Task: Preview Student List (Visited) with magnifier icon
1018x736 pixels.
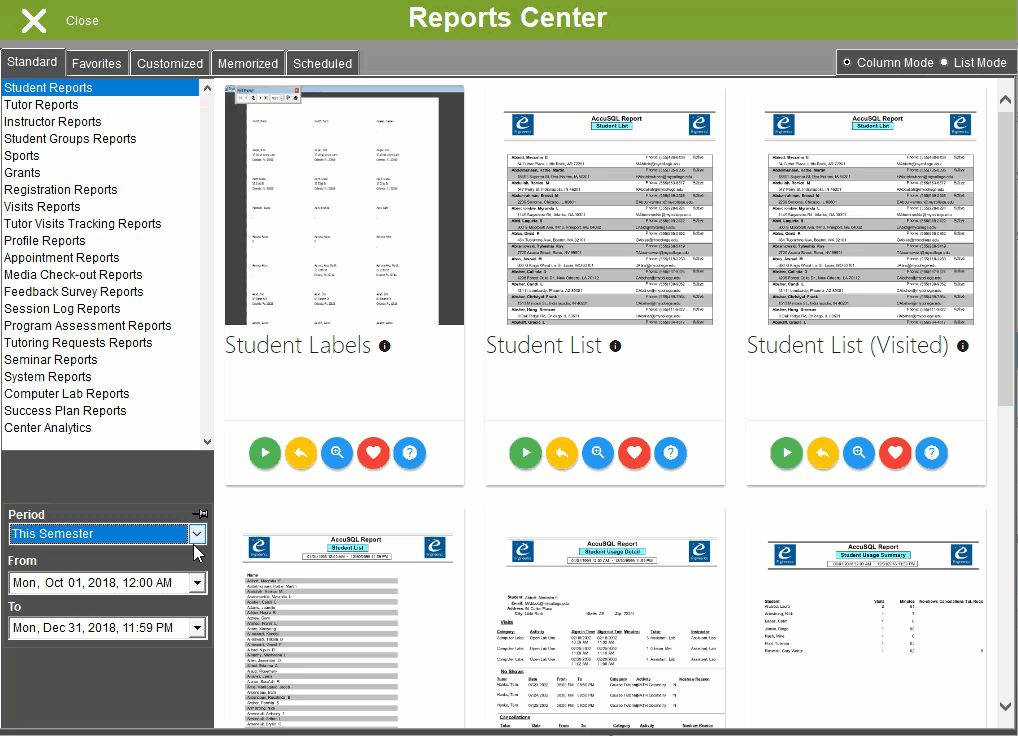Action: coord(860,452)
